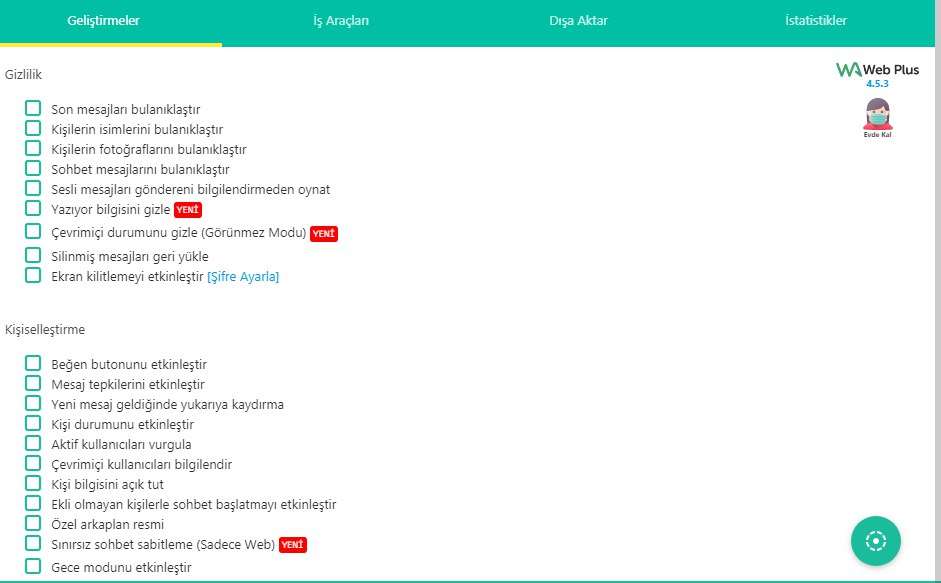Enable 'Ekran kilitlemeyi etkinleştir' checkbox
The image size is (941, 583).
click(x=33, y=275)
